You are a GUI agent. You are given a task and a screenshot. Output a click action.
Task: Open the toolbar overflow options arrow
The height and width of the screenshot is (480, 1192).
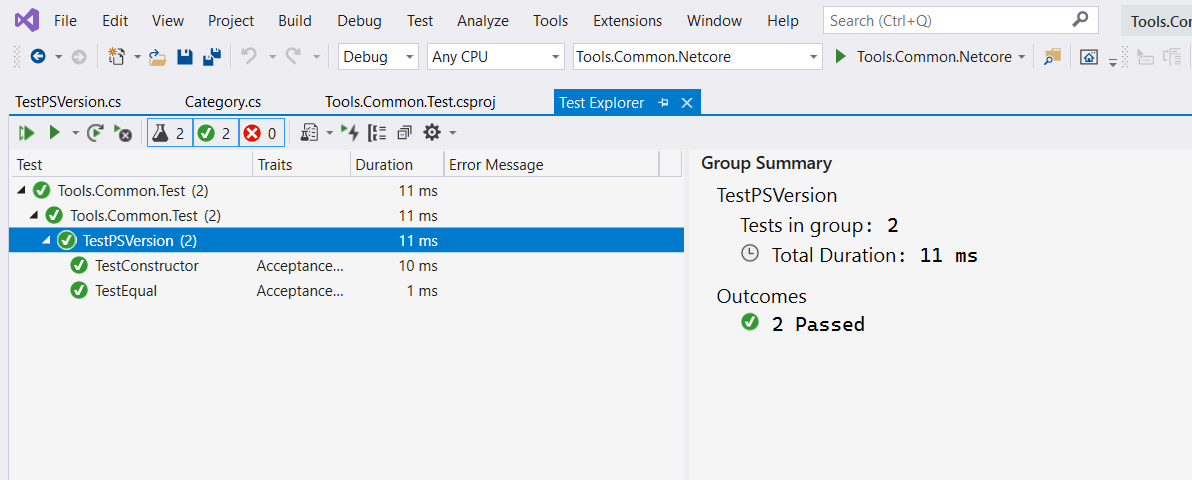pyautogui.click(x=1113, y=62)
